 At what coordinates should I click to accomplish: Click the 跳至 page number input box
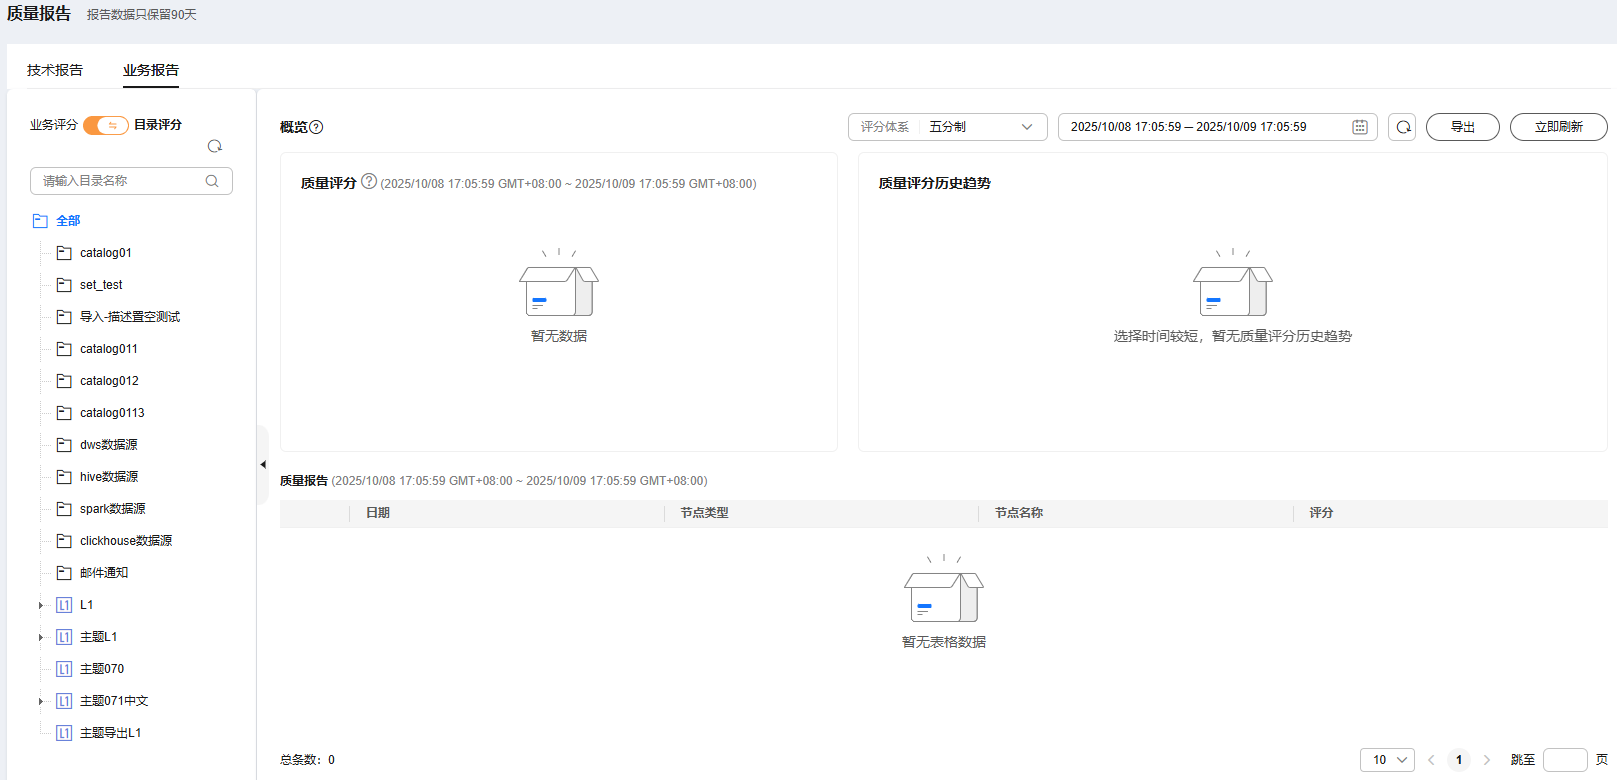pyautogui.click(x=1565, y=760)
